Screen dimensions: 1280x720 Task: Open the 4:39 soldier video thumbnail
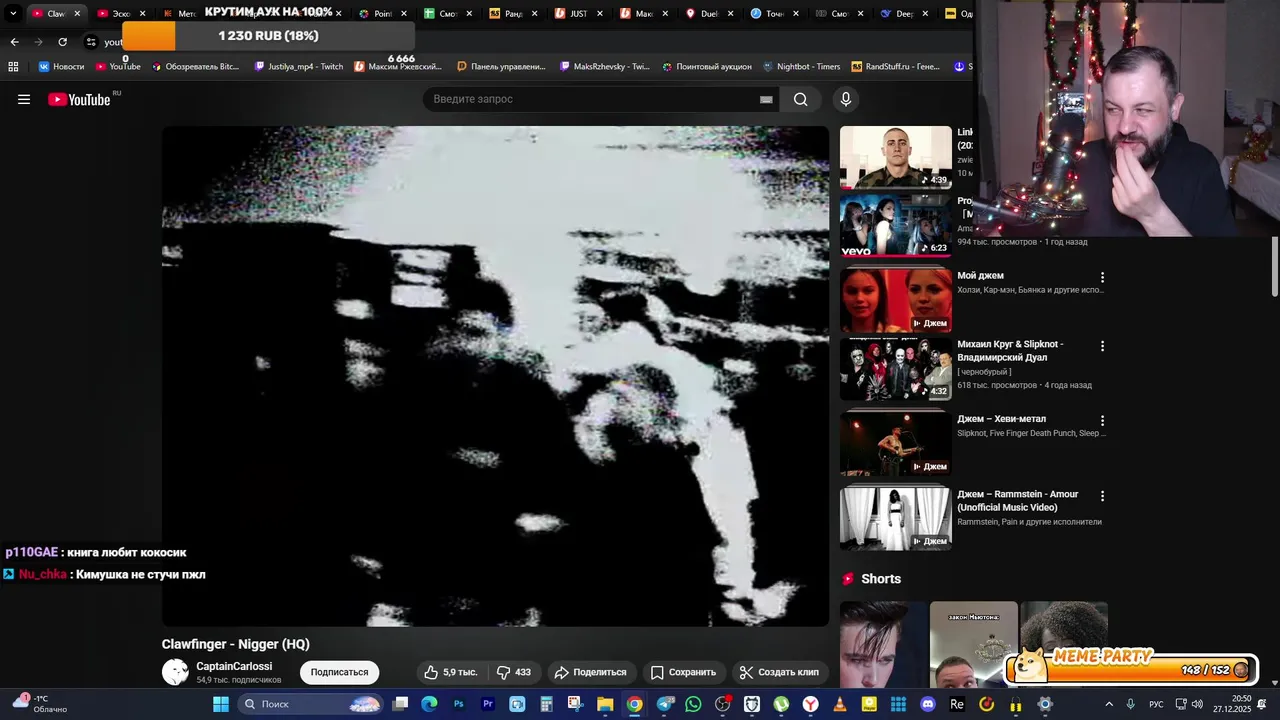[896, 157]
